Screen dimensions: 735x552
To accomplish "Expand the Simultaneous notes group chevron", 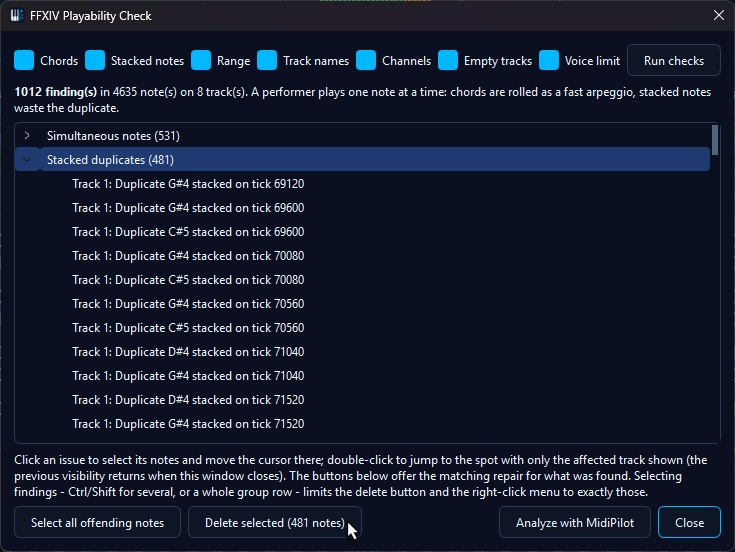I will pyautogui.click(x=27, y=136).
